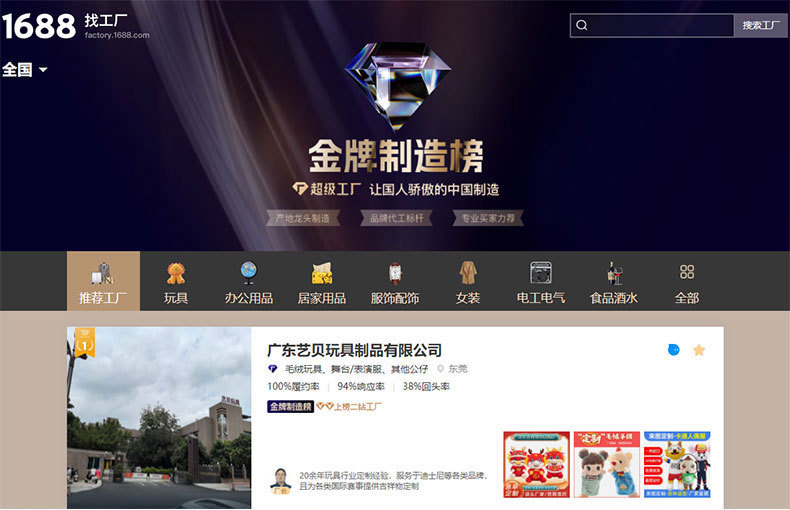The image size is (790, 510).
Task: Click the 搜索工厂 button
Action: [761, 25]
